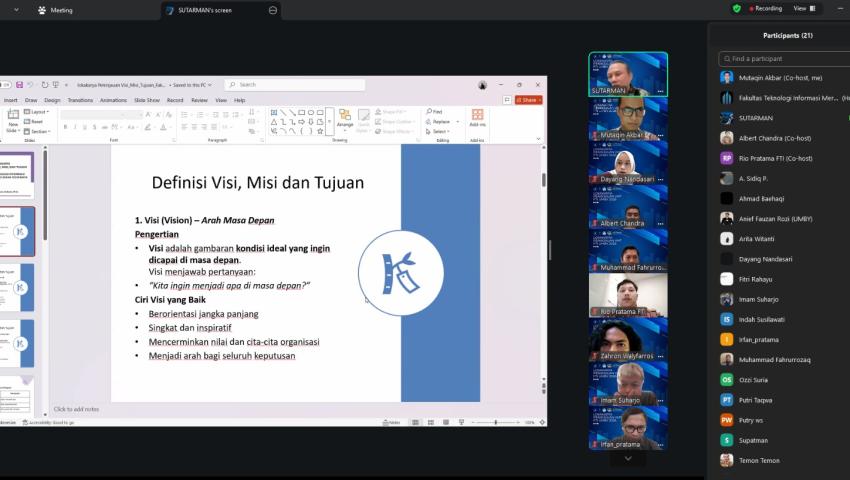Click the more options dots on SUTARMAN's video
The image size is (850, 480).
(660, 91)
